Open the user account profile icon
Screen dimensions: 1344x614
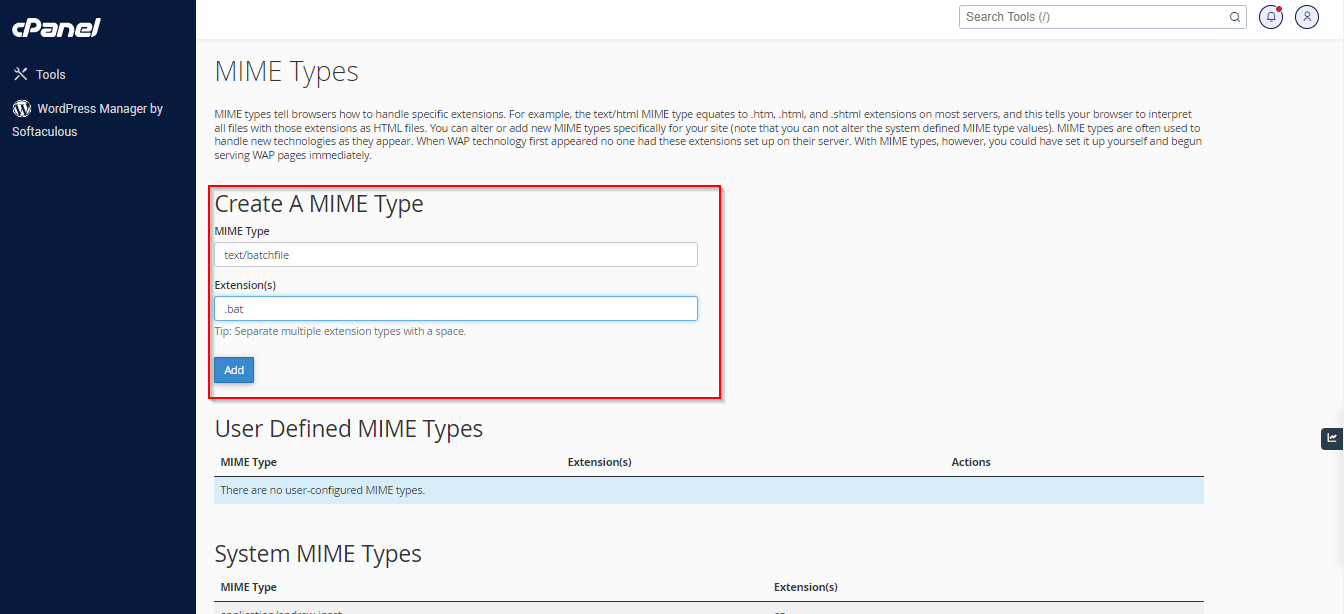(1307, 17)
